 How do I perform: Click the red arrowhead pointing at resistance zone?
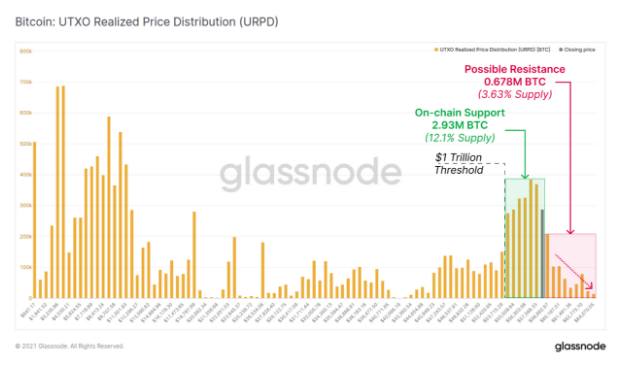(570, 231)
